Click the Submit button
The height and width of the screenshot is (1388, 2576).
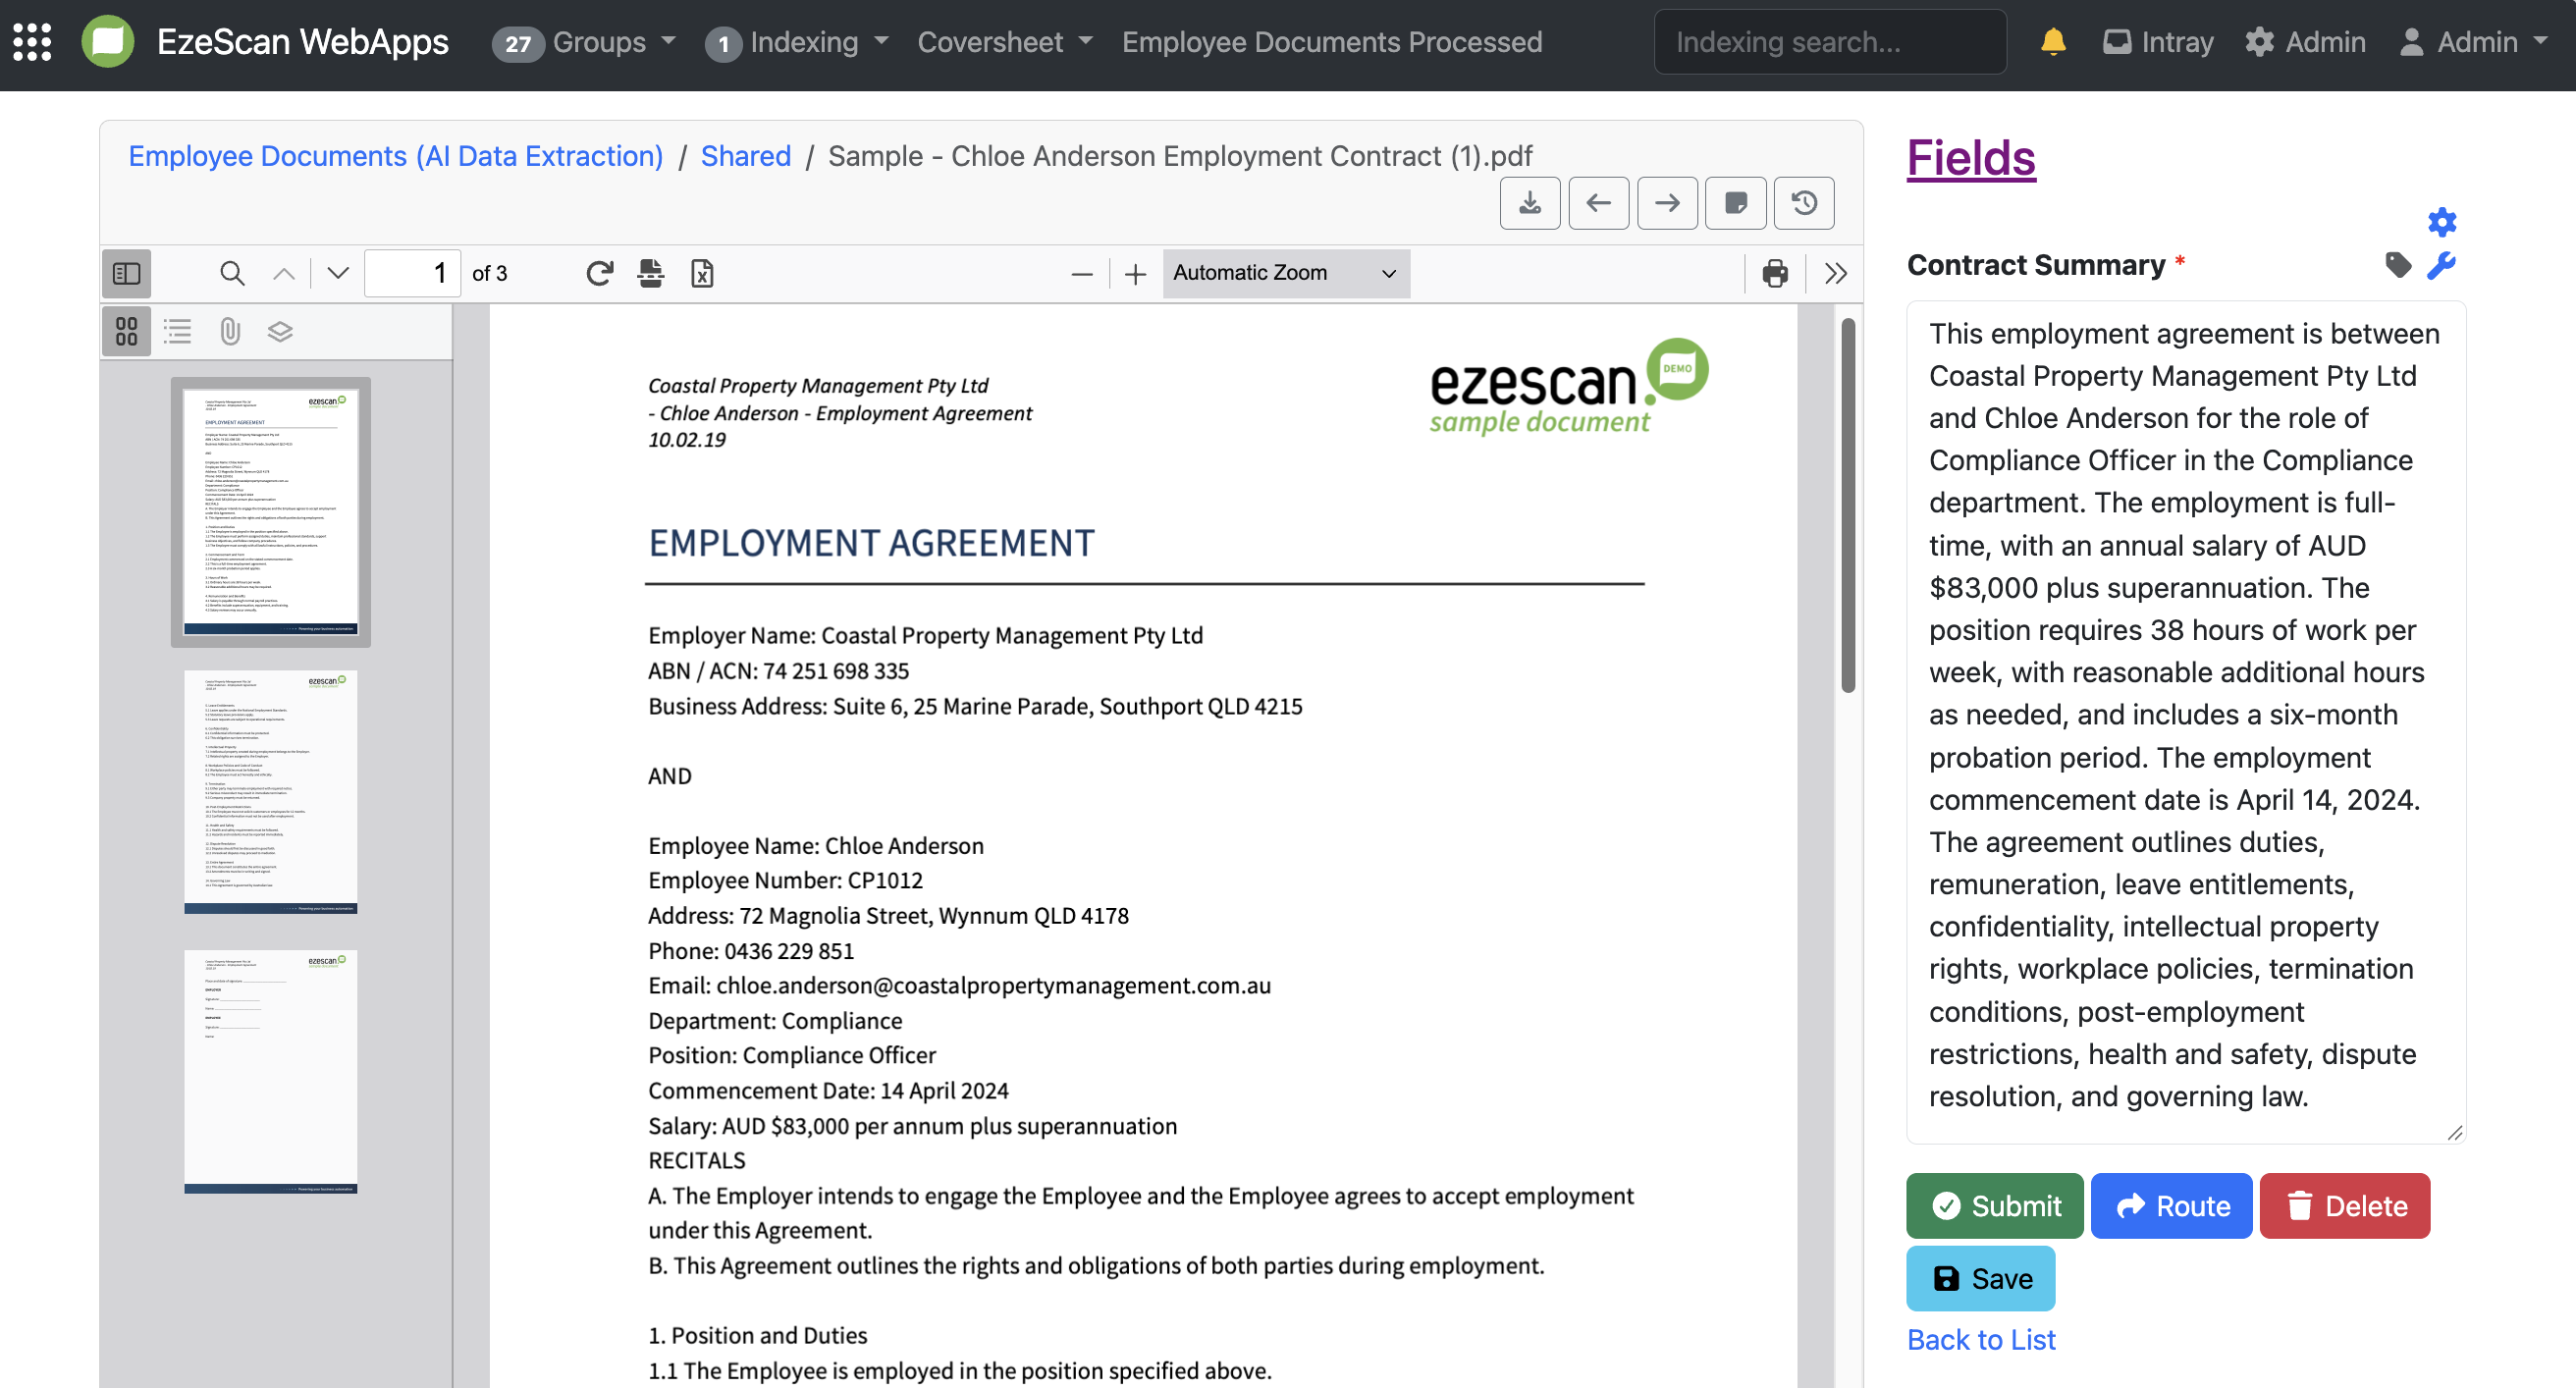tap(1995, 1206)
